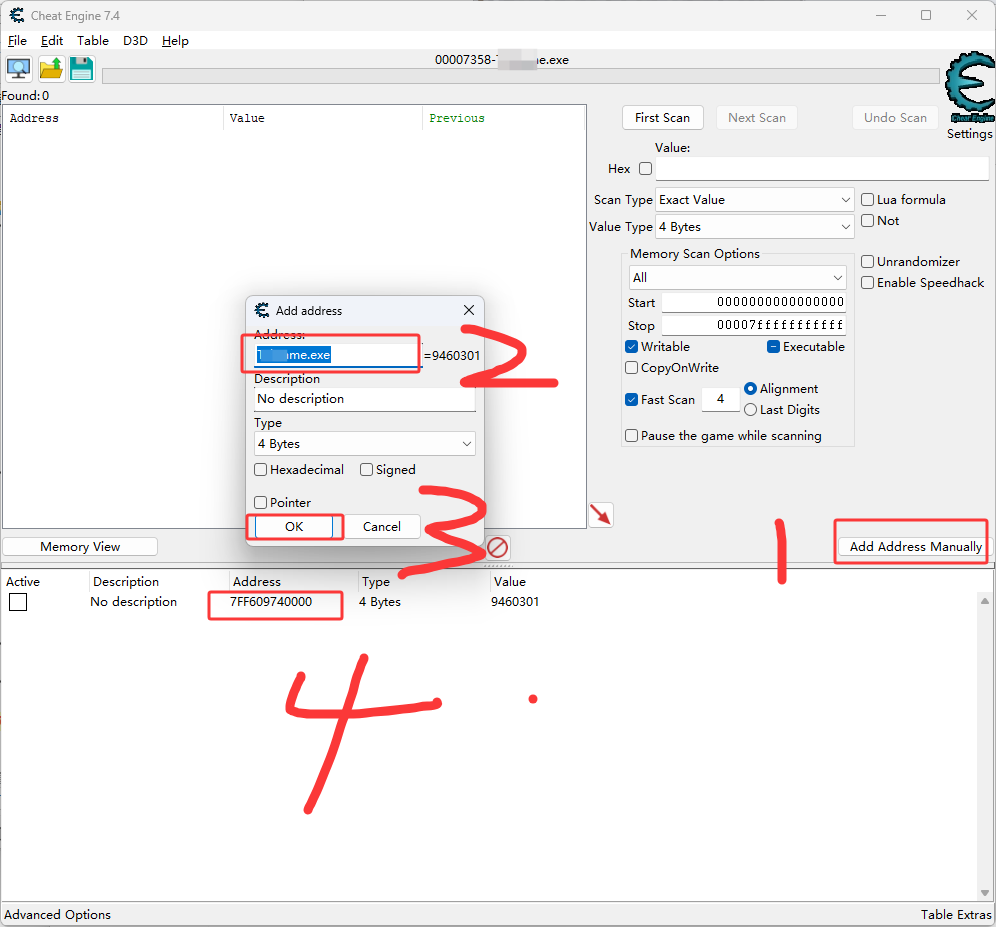Open the Table menu
The image size is (996, 927).
tap(93, 41)
